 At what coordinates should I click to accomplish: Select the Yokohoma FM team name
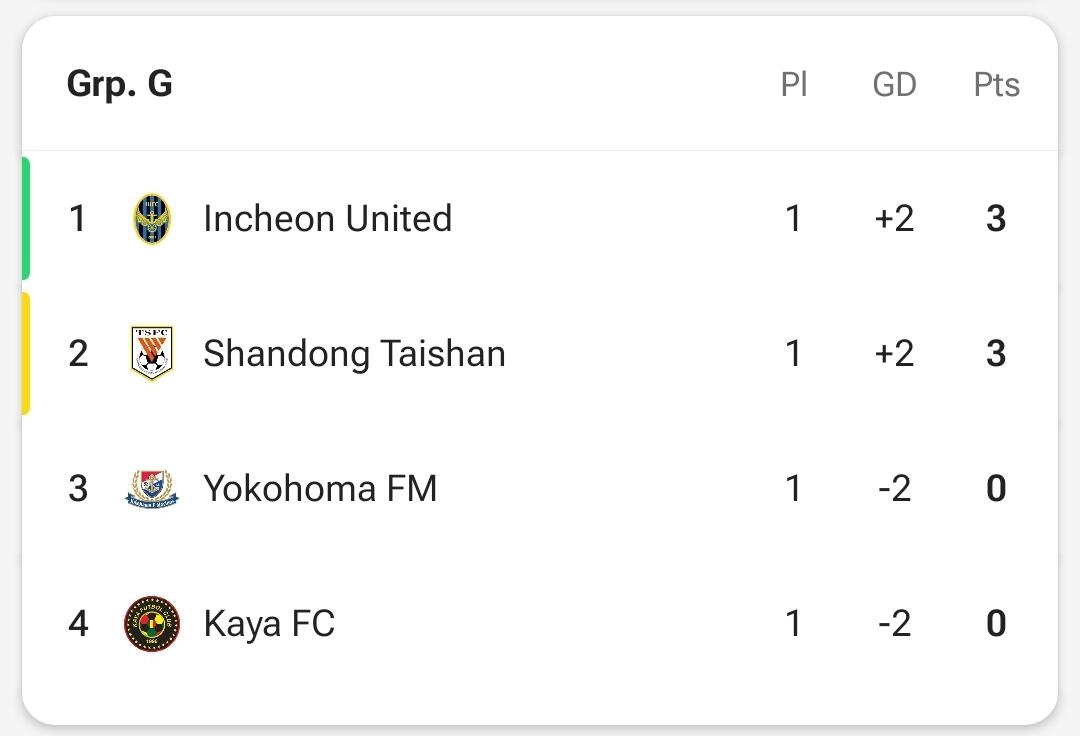pyautogui.click(x=320, y=489)
